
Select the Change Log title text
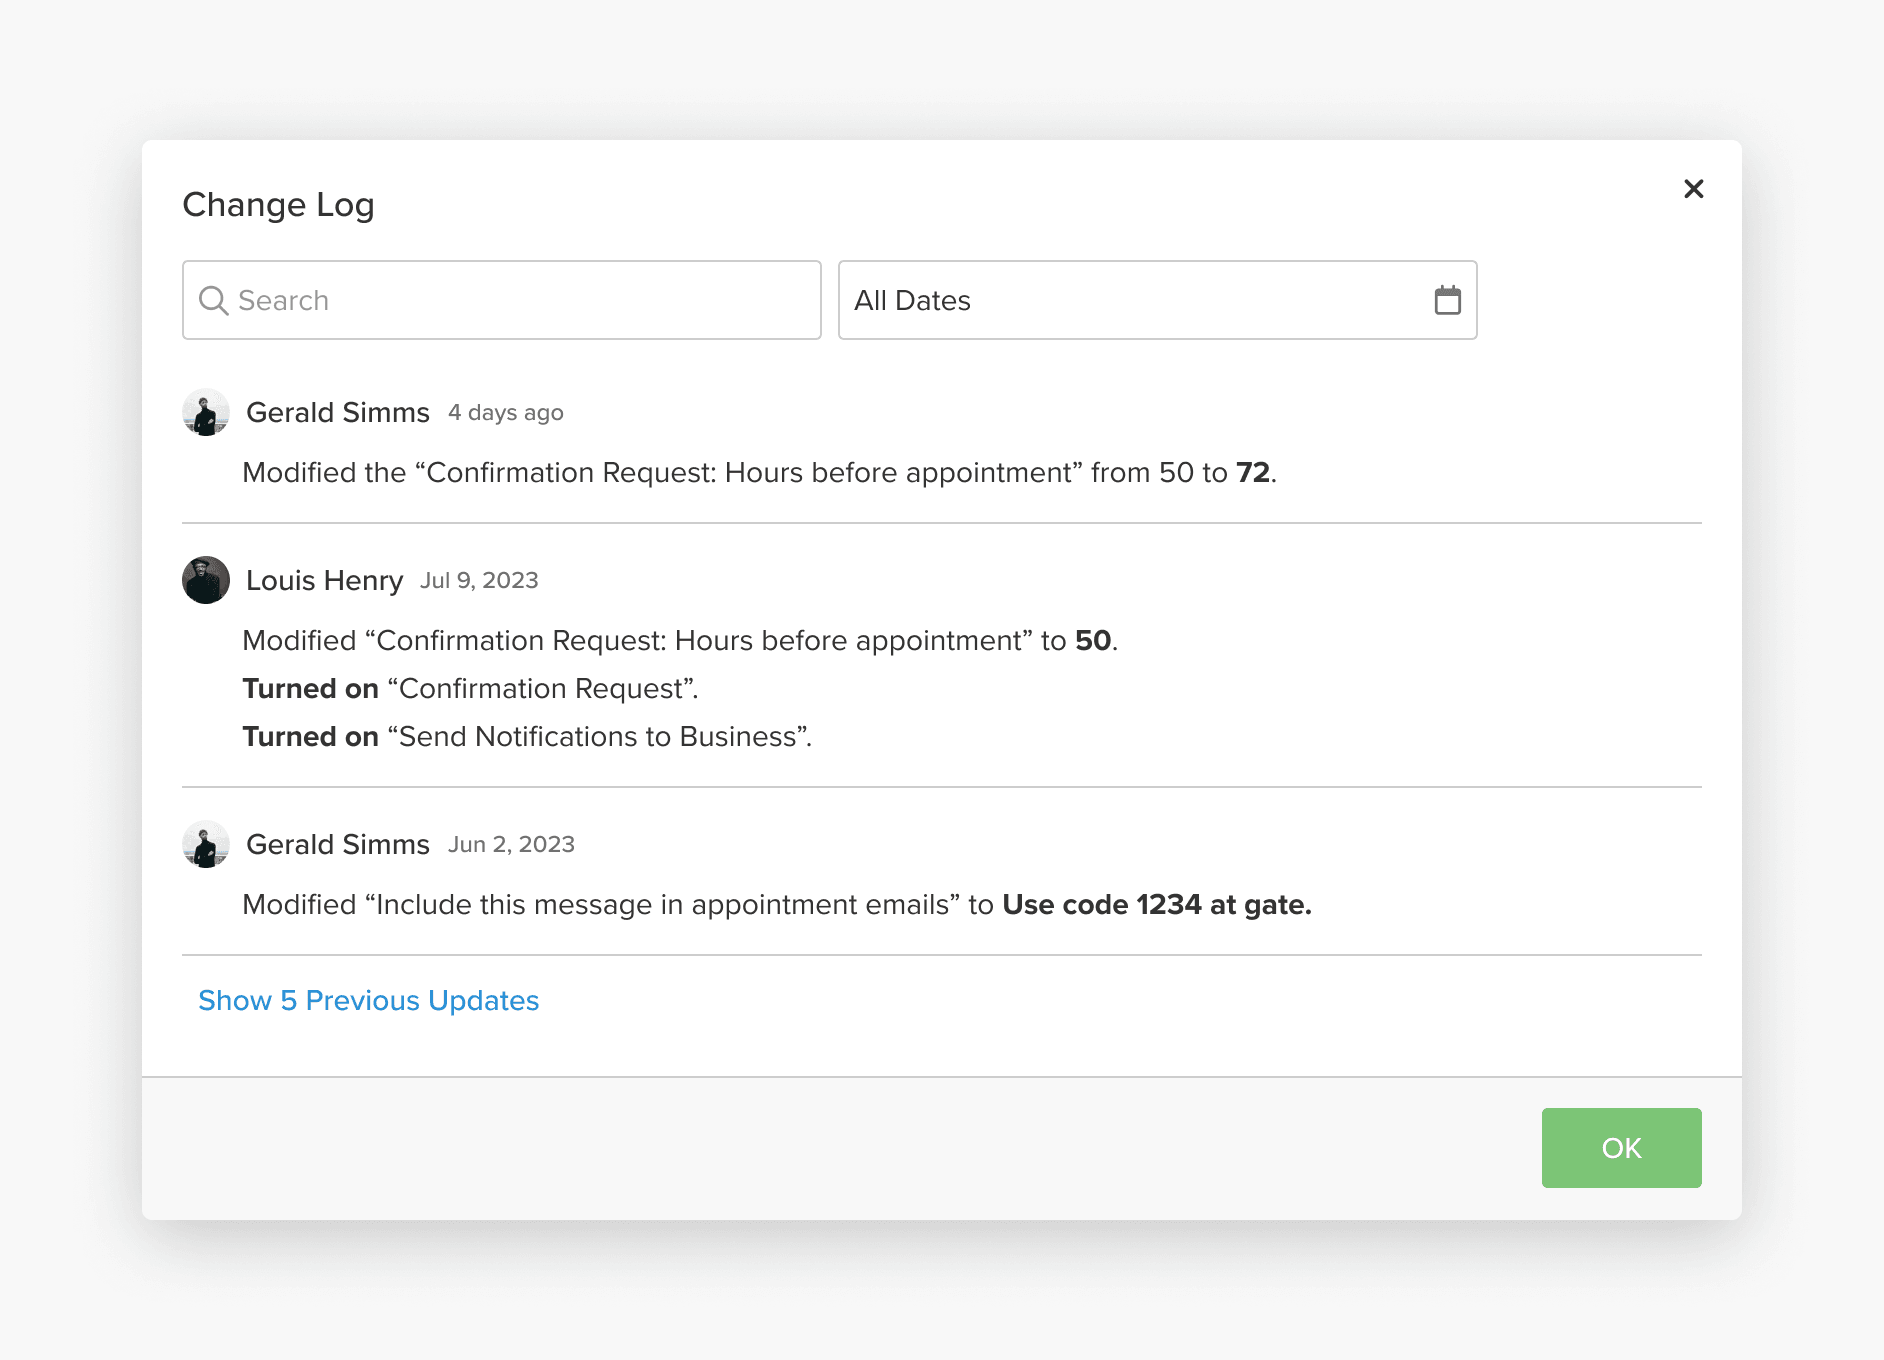pos(278,204)
